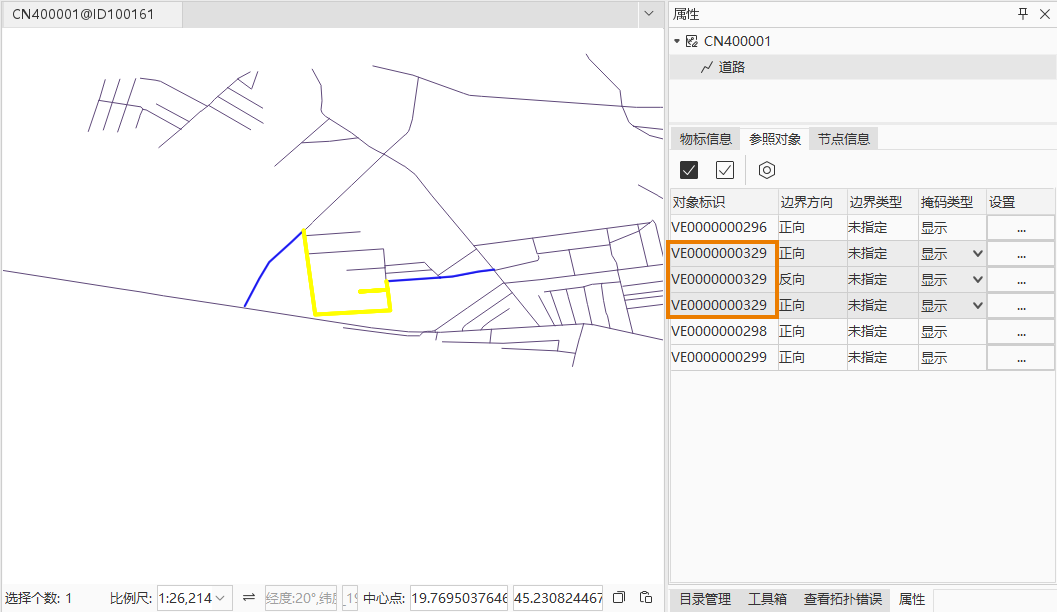Image resolution: width=1057 pixels, height=612 pixels.
Task: Click the settings button for VE0000000299 row
Action: [1020, 358]
